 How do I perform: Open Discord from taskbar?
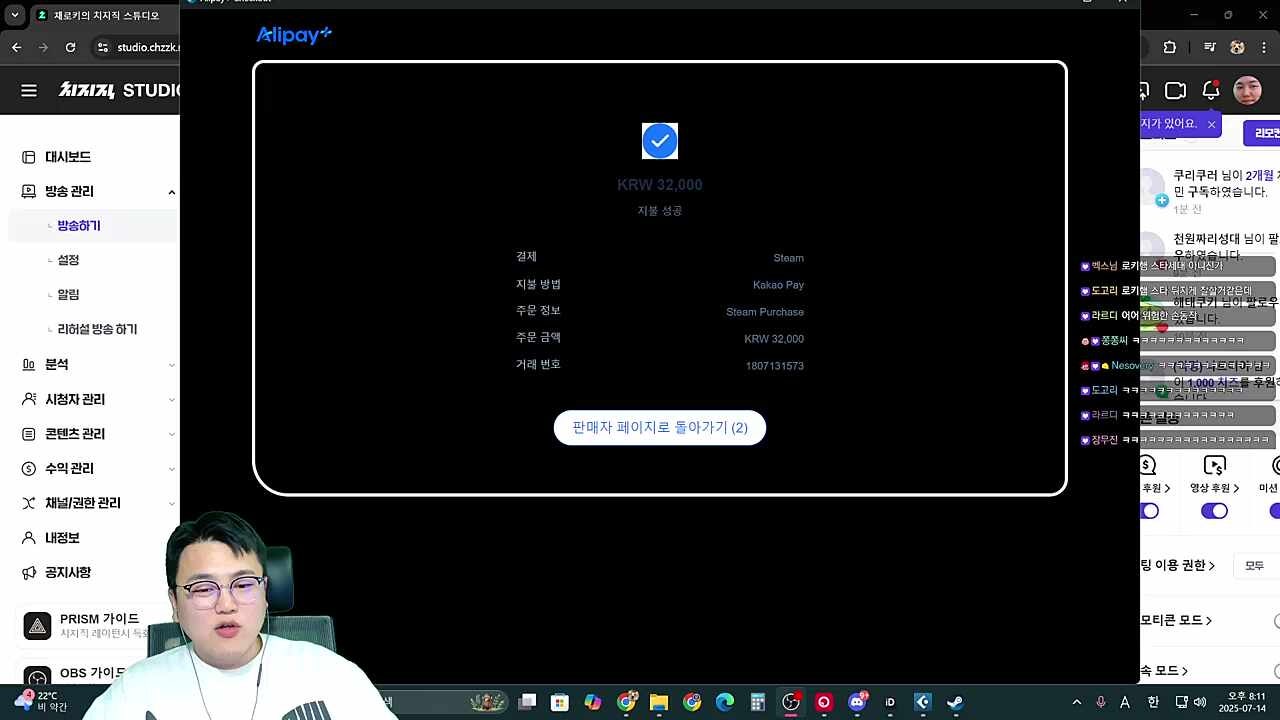coord(857,702)
